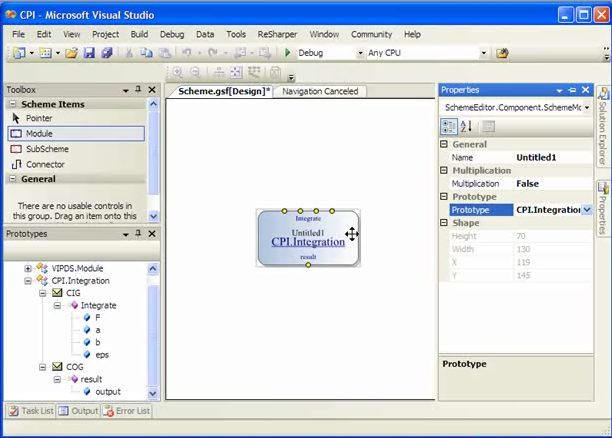Open the Prototype value dropdown arrow

587,210
